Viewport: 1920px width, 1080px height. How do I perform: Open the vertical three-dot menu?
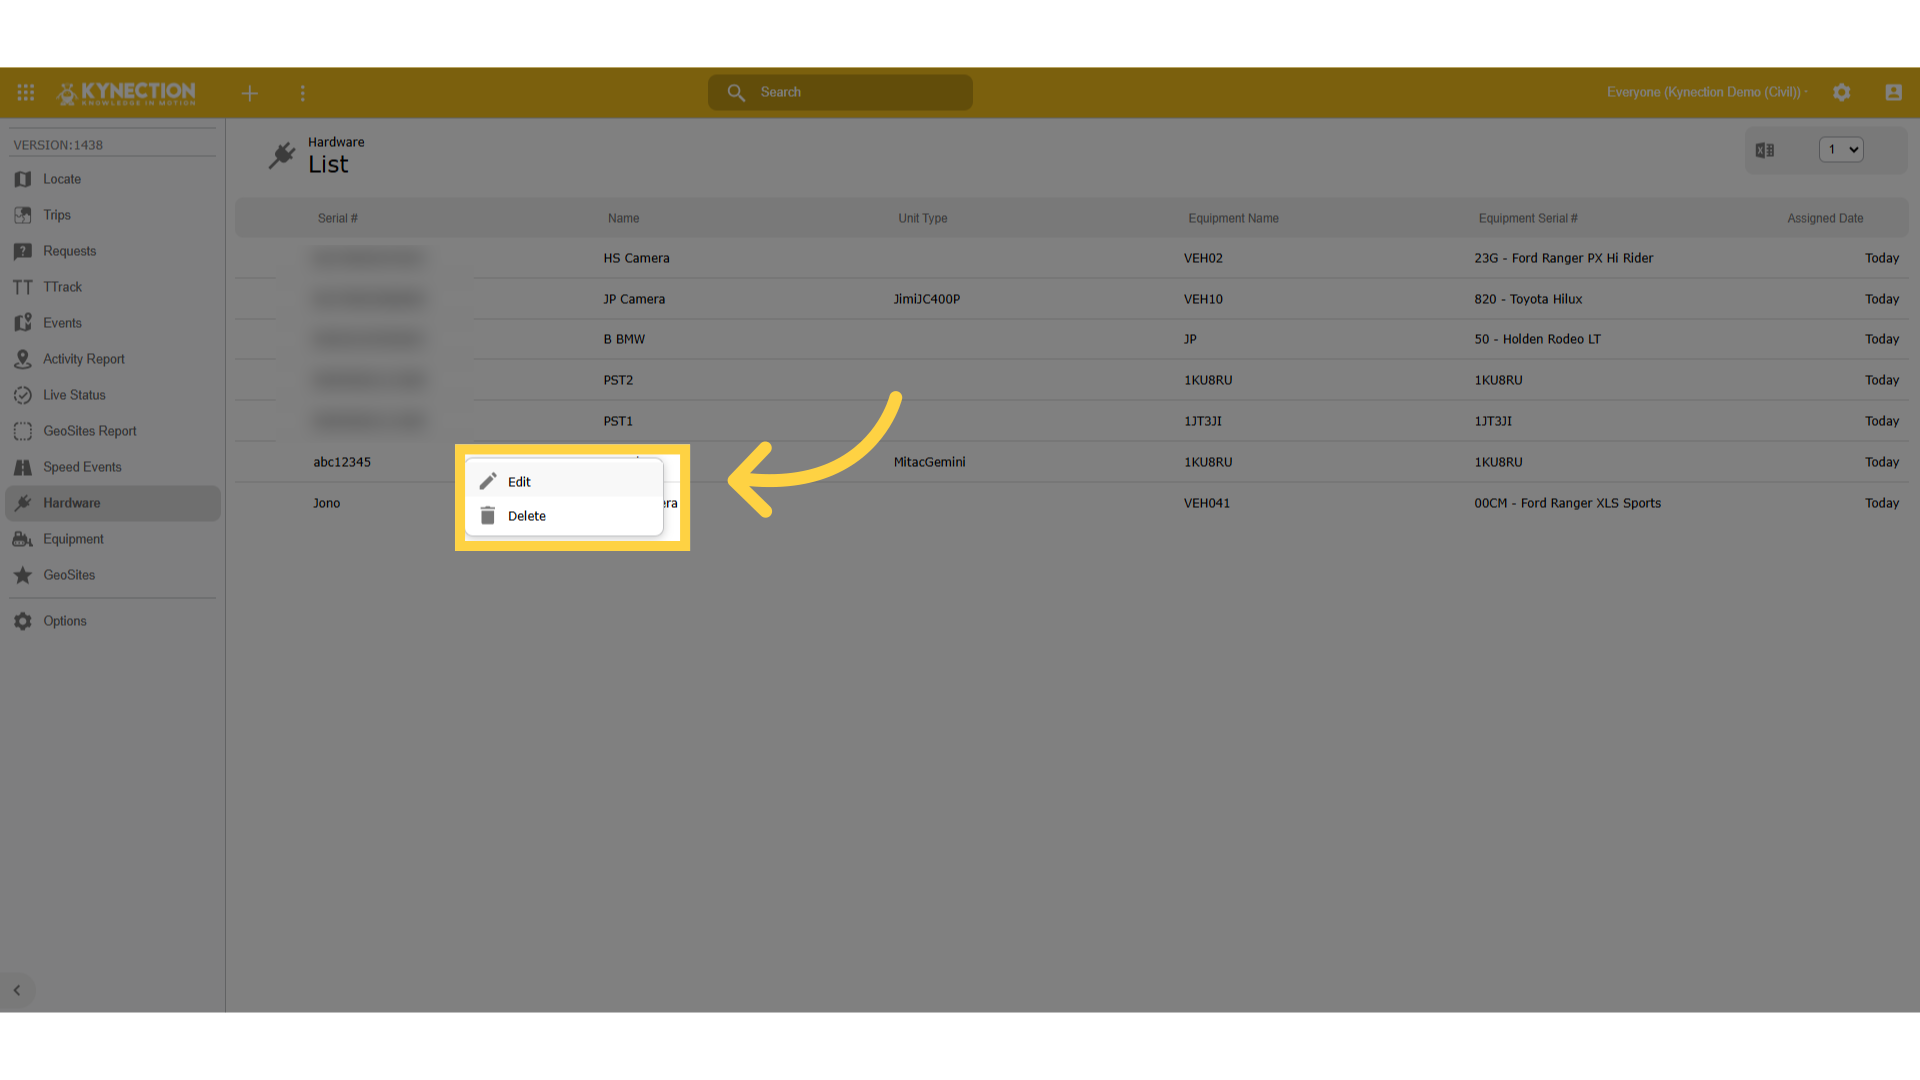tap(303, 93)
